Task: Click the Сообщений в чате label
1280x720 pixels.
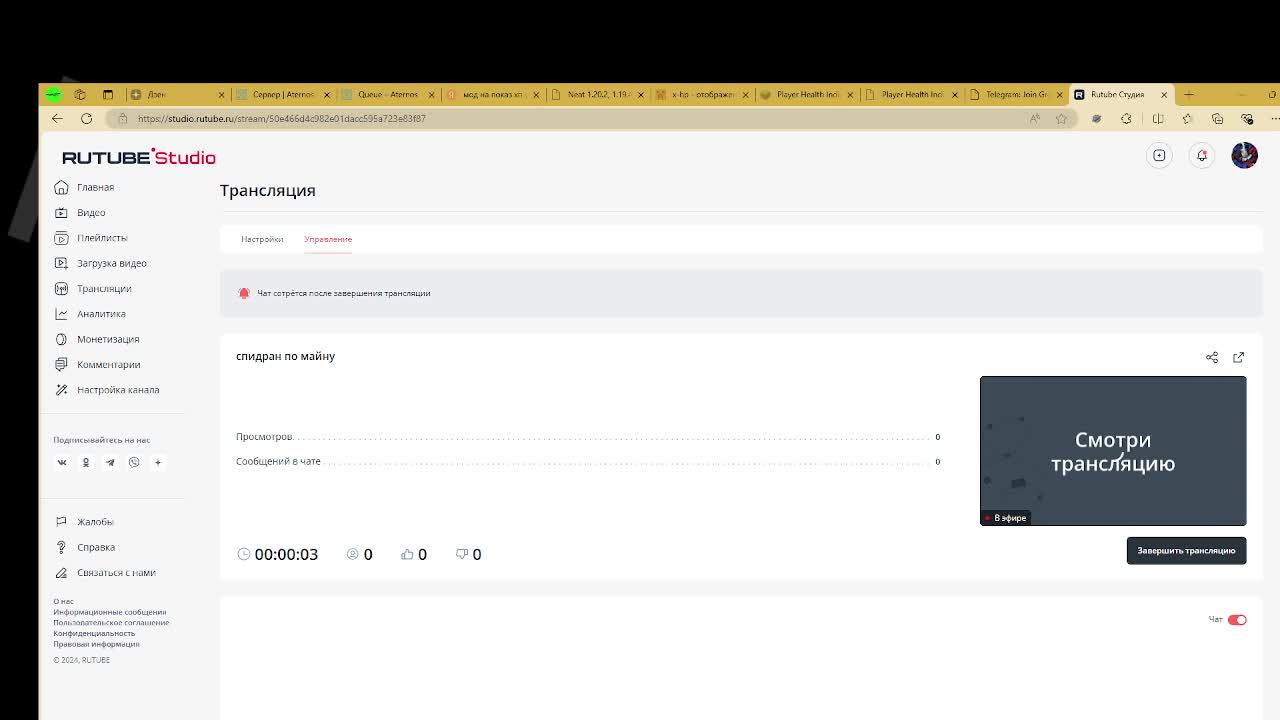Action: (x=278, y=462)
